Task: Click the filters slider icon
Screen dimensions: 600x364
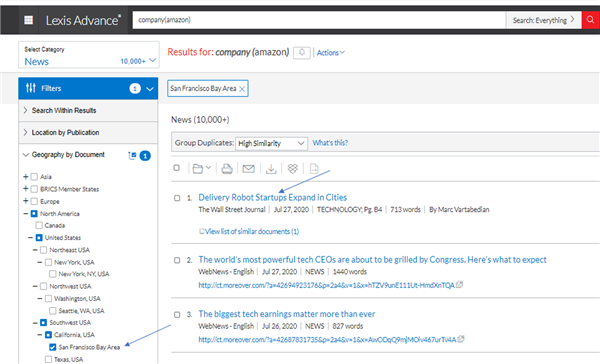Action: click(x=31, y=88)
